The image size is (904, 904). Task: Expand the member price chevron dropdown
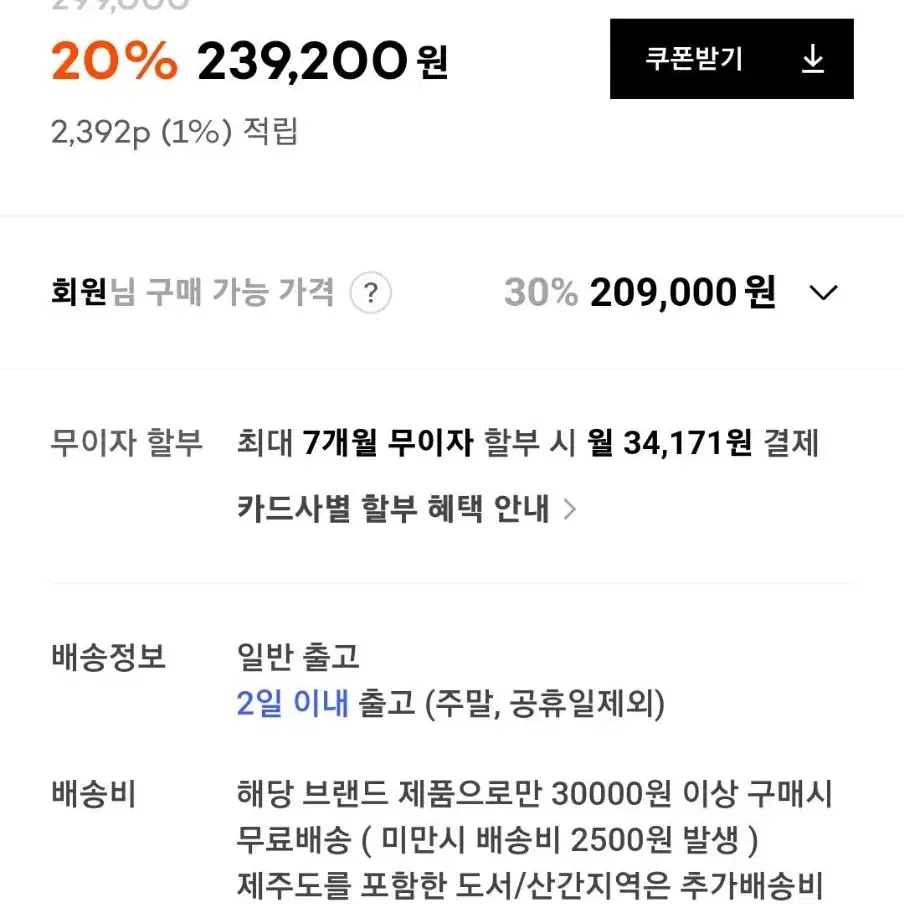(x=823, y=292)
